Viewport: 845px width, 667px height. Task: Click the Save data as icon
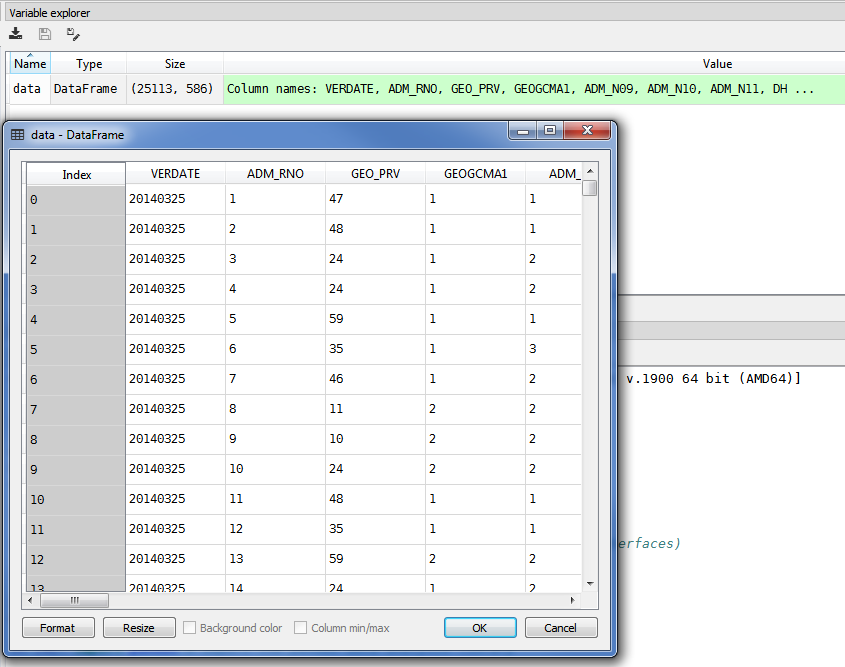[x=72, y=34]
